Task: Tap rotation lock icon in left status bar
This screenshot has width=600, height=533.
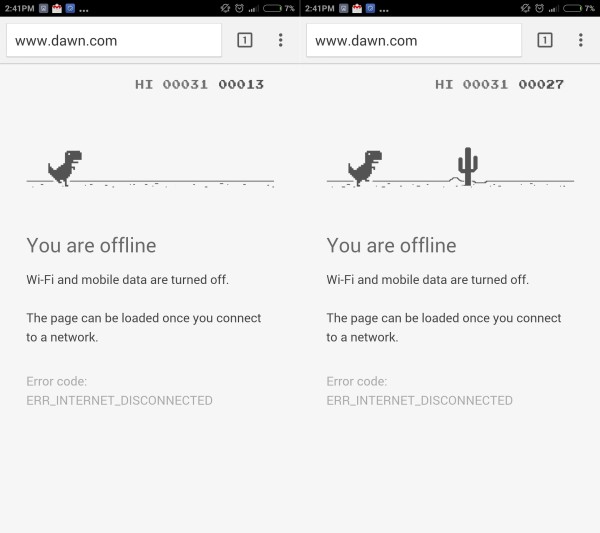Action: click(x=225, y=8)
